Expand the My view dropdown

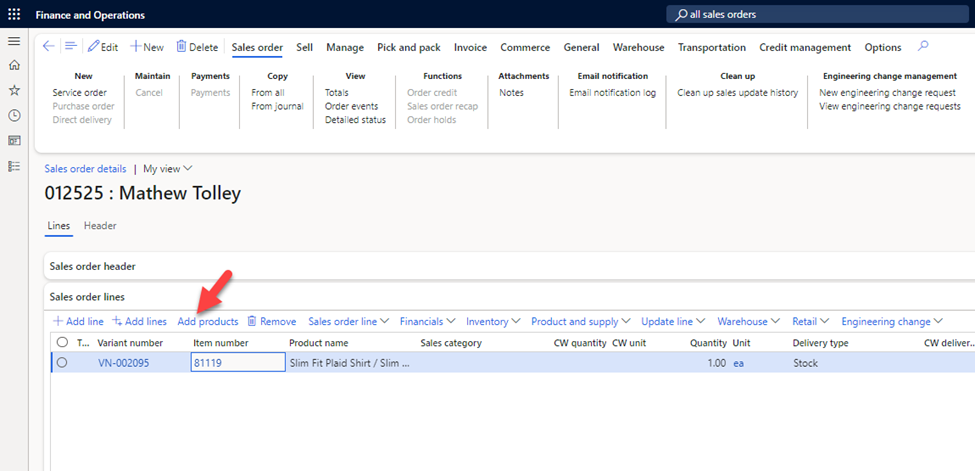click(168, 169)
